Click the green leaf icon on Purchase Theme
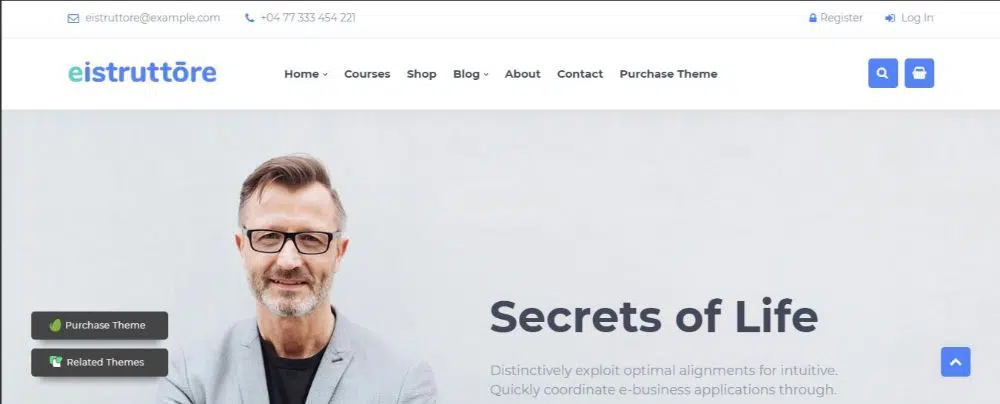The image size is (1000, 404). (x=55, y=325)
